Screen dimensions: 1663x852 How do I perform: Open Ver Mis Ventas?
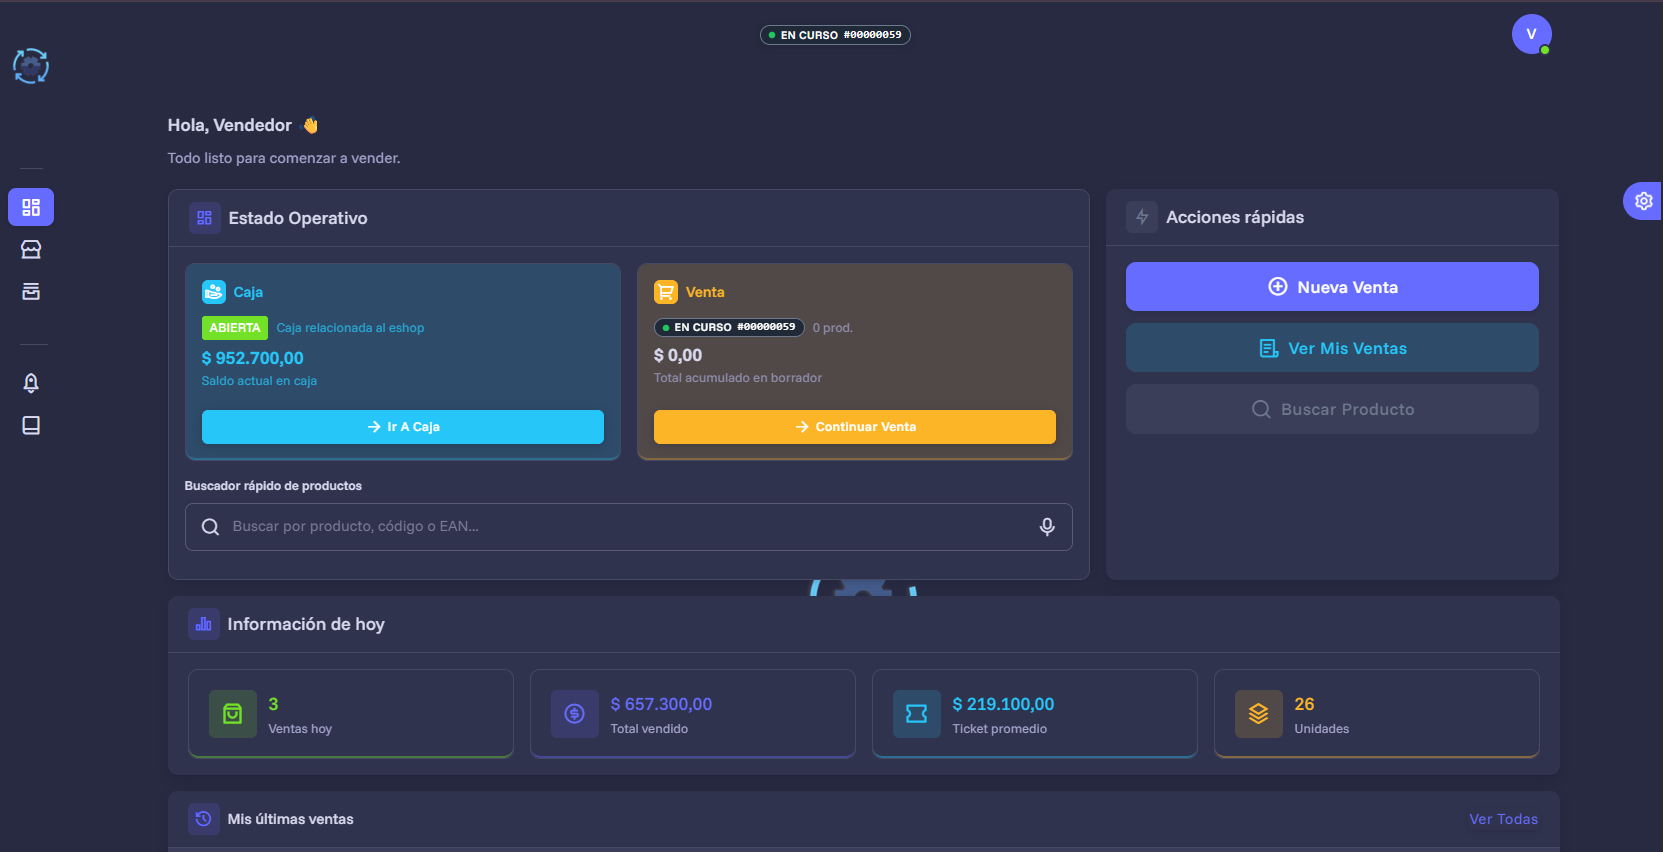[x=1332, y=348]
